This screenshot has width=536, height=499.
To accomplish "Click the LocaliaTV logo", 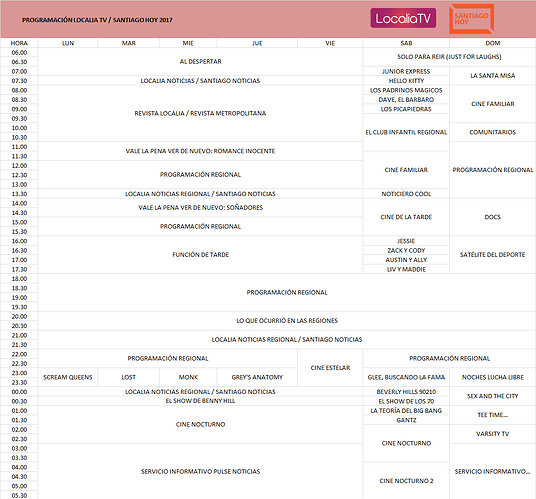I will (x=403, y=18).
